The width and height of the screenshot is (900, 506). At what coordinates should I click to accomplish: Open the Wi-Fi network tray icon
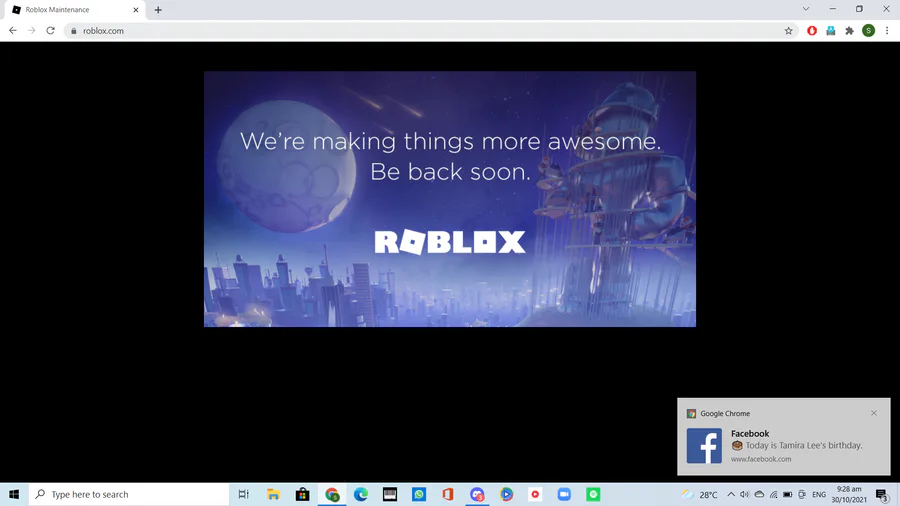773,494
